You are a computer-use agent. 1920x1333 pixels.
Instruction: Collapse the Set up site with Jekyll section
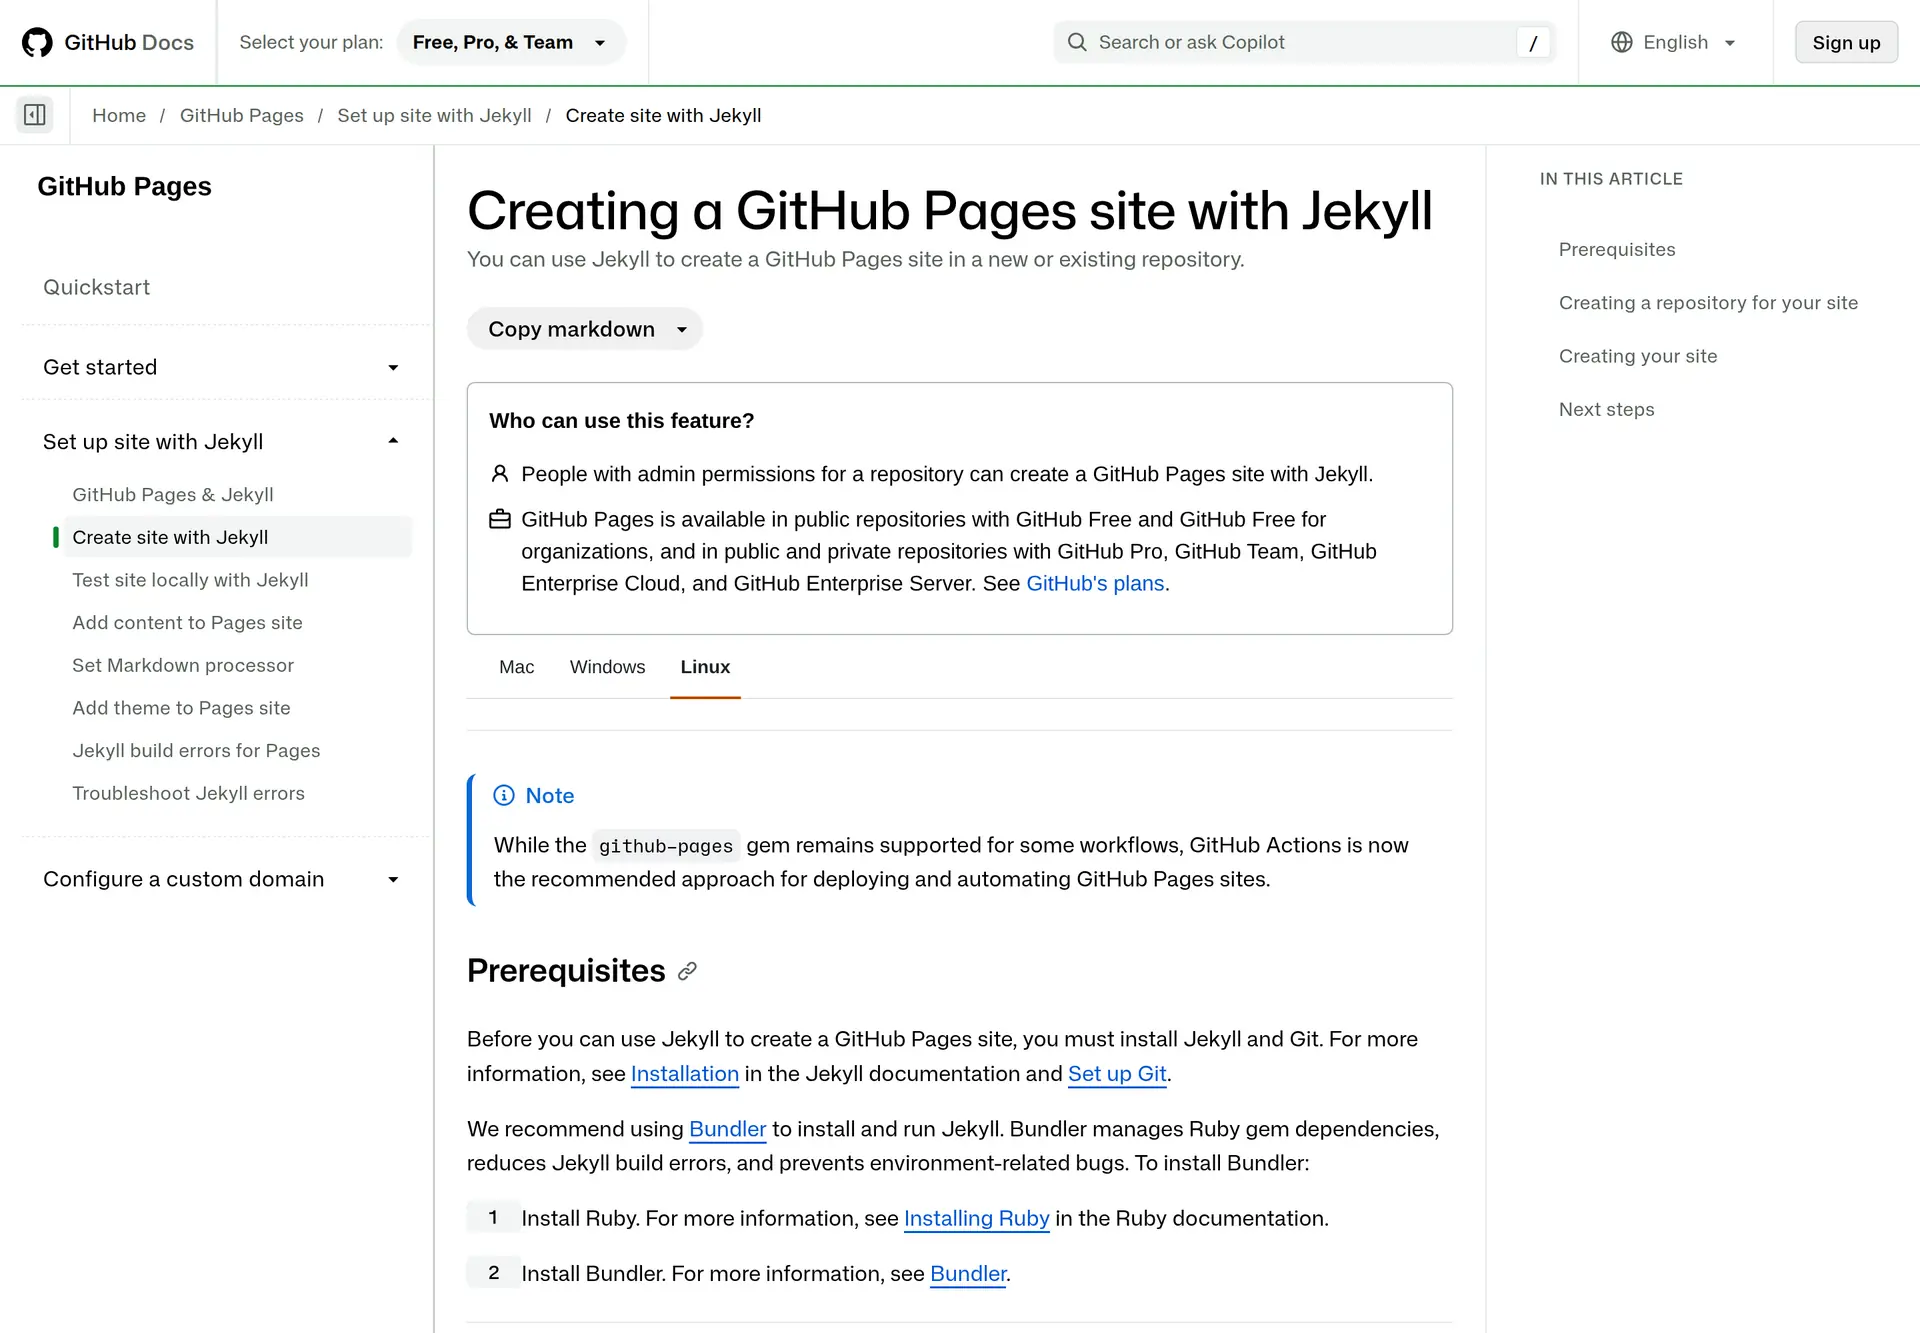coord(221,441)
